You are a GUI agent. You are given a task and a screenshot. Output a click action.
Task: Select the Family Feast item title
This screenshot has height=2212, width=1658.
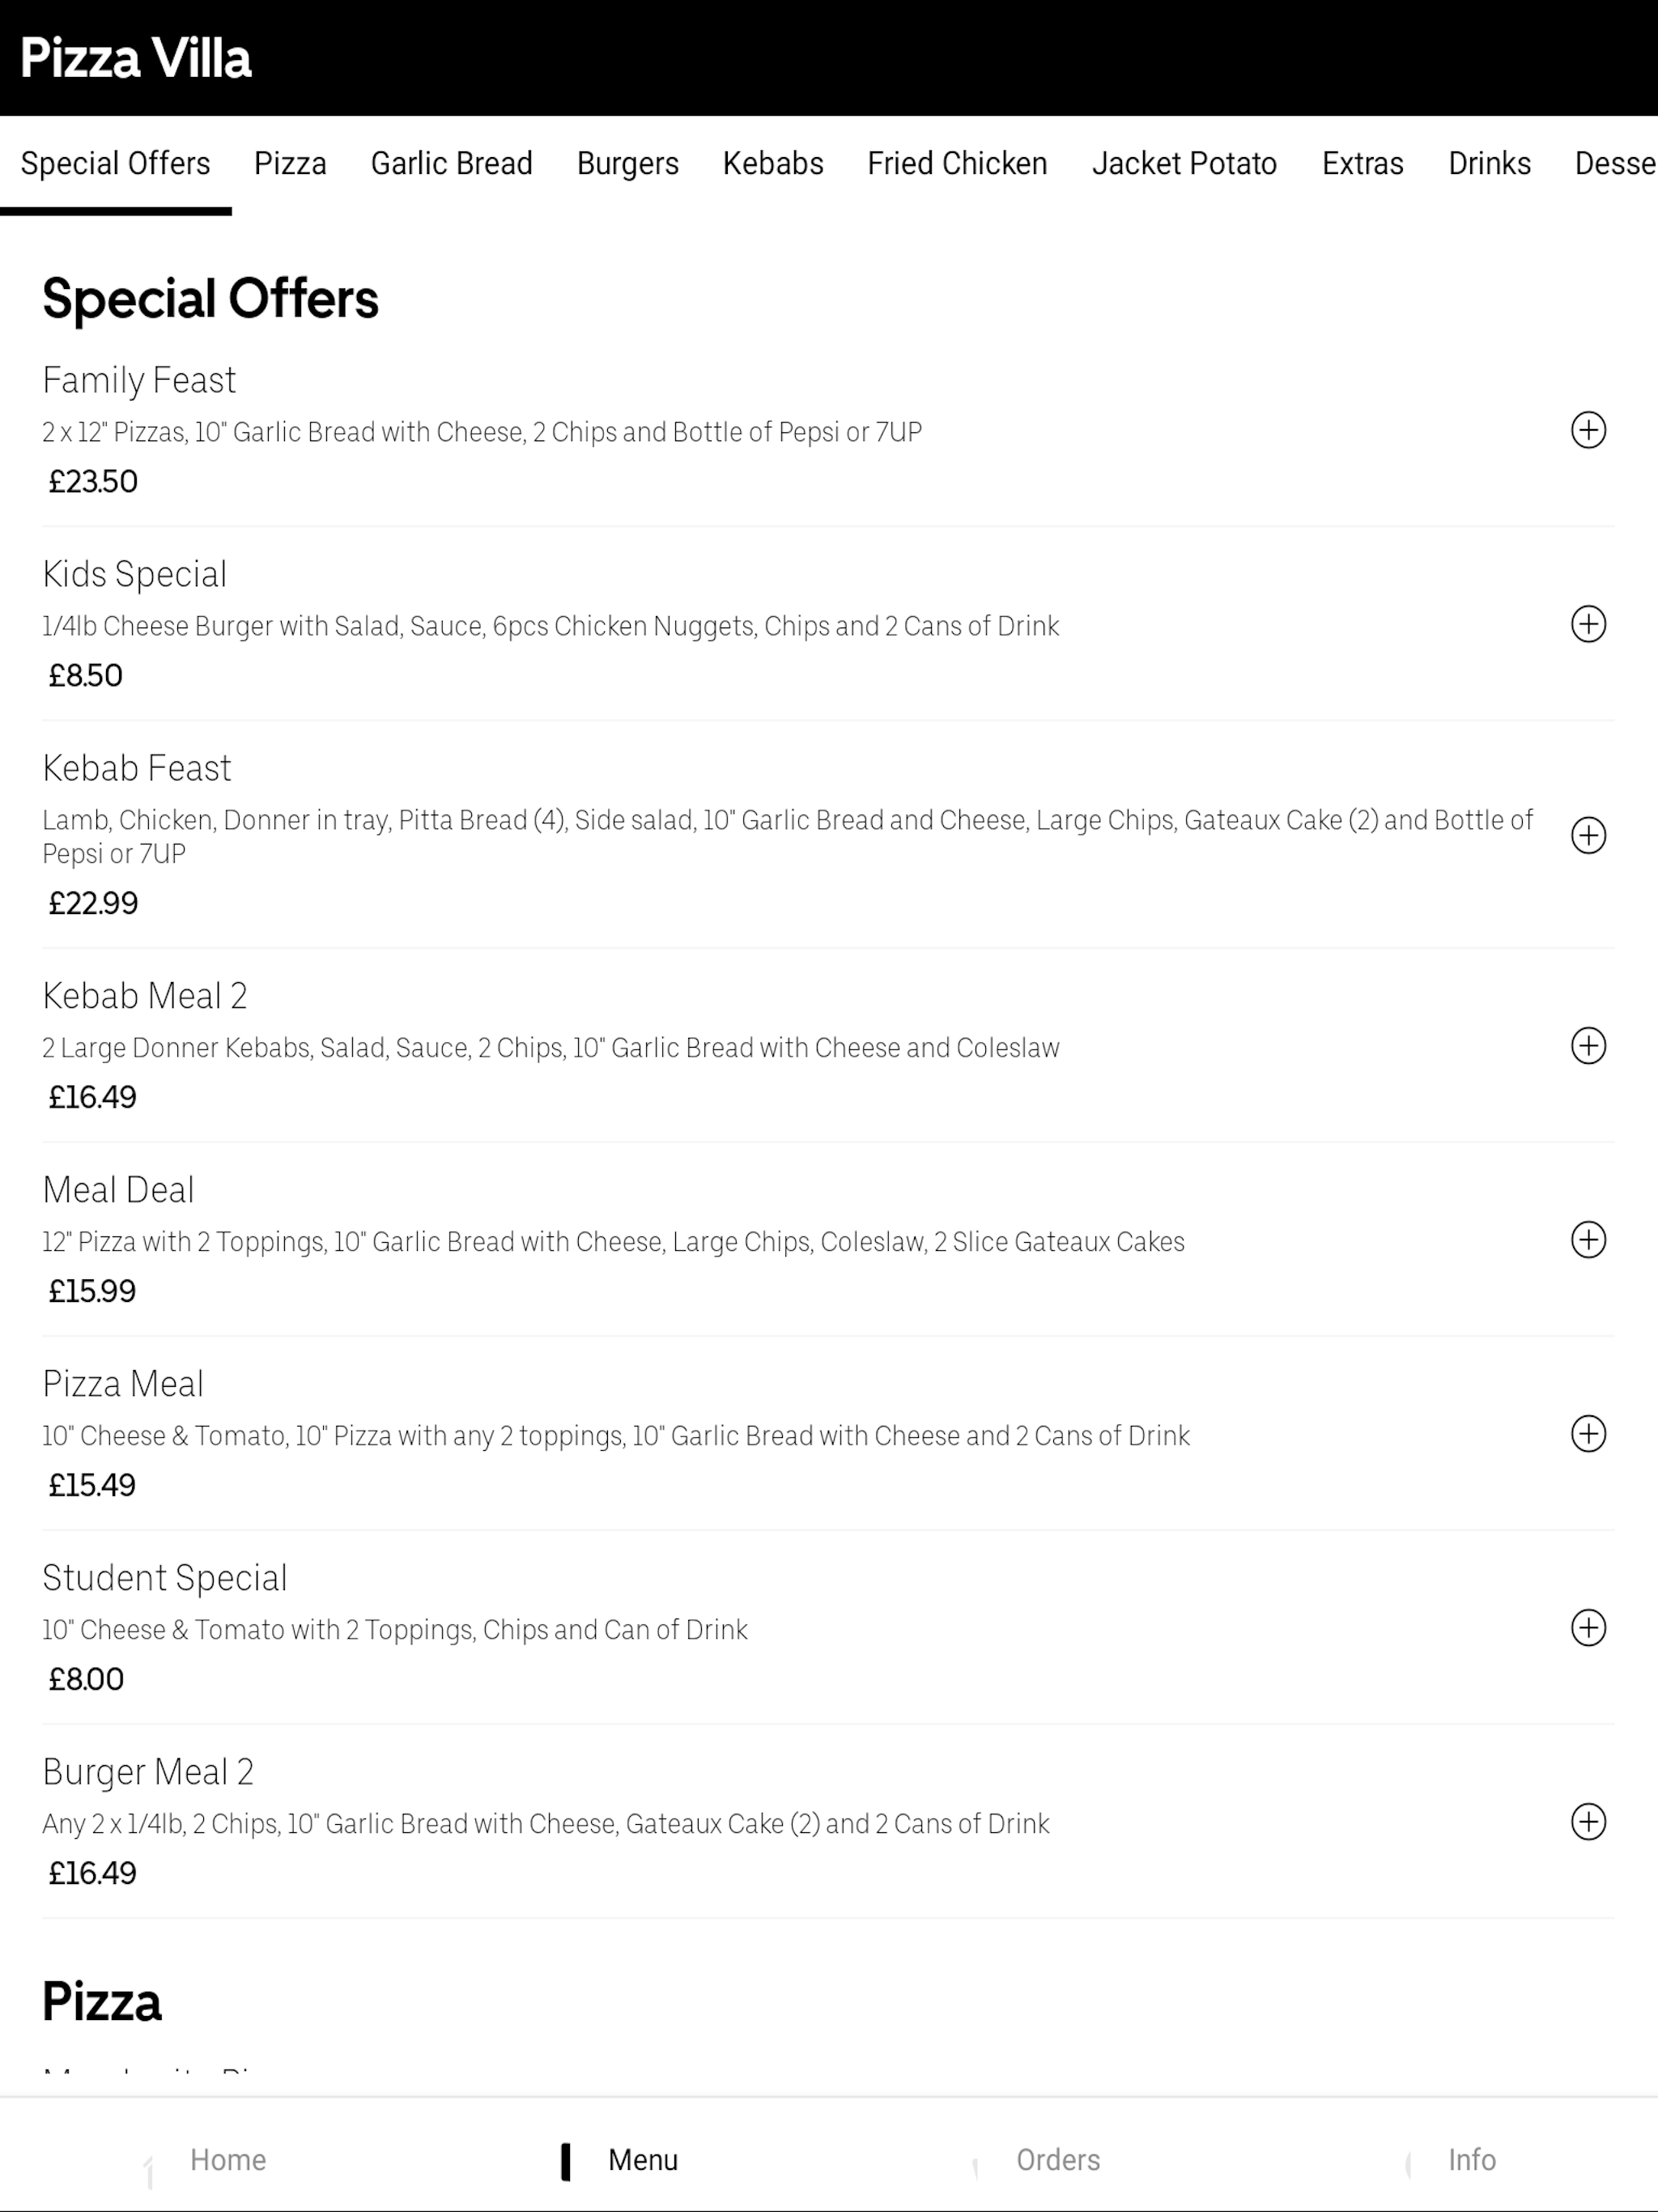coord(139,380)
